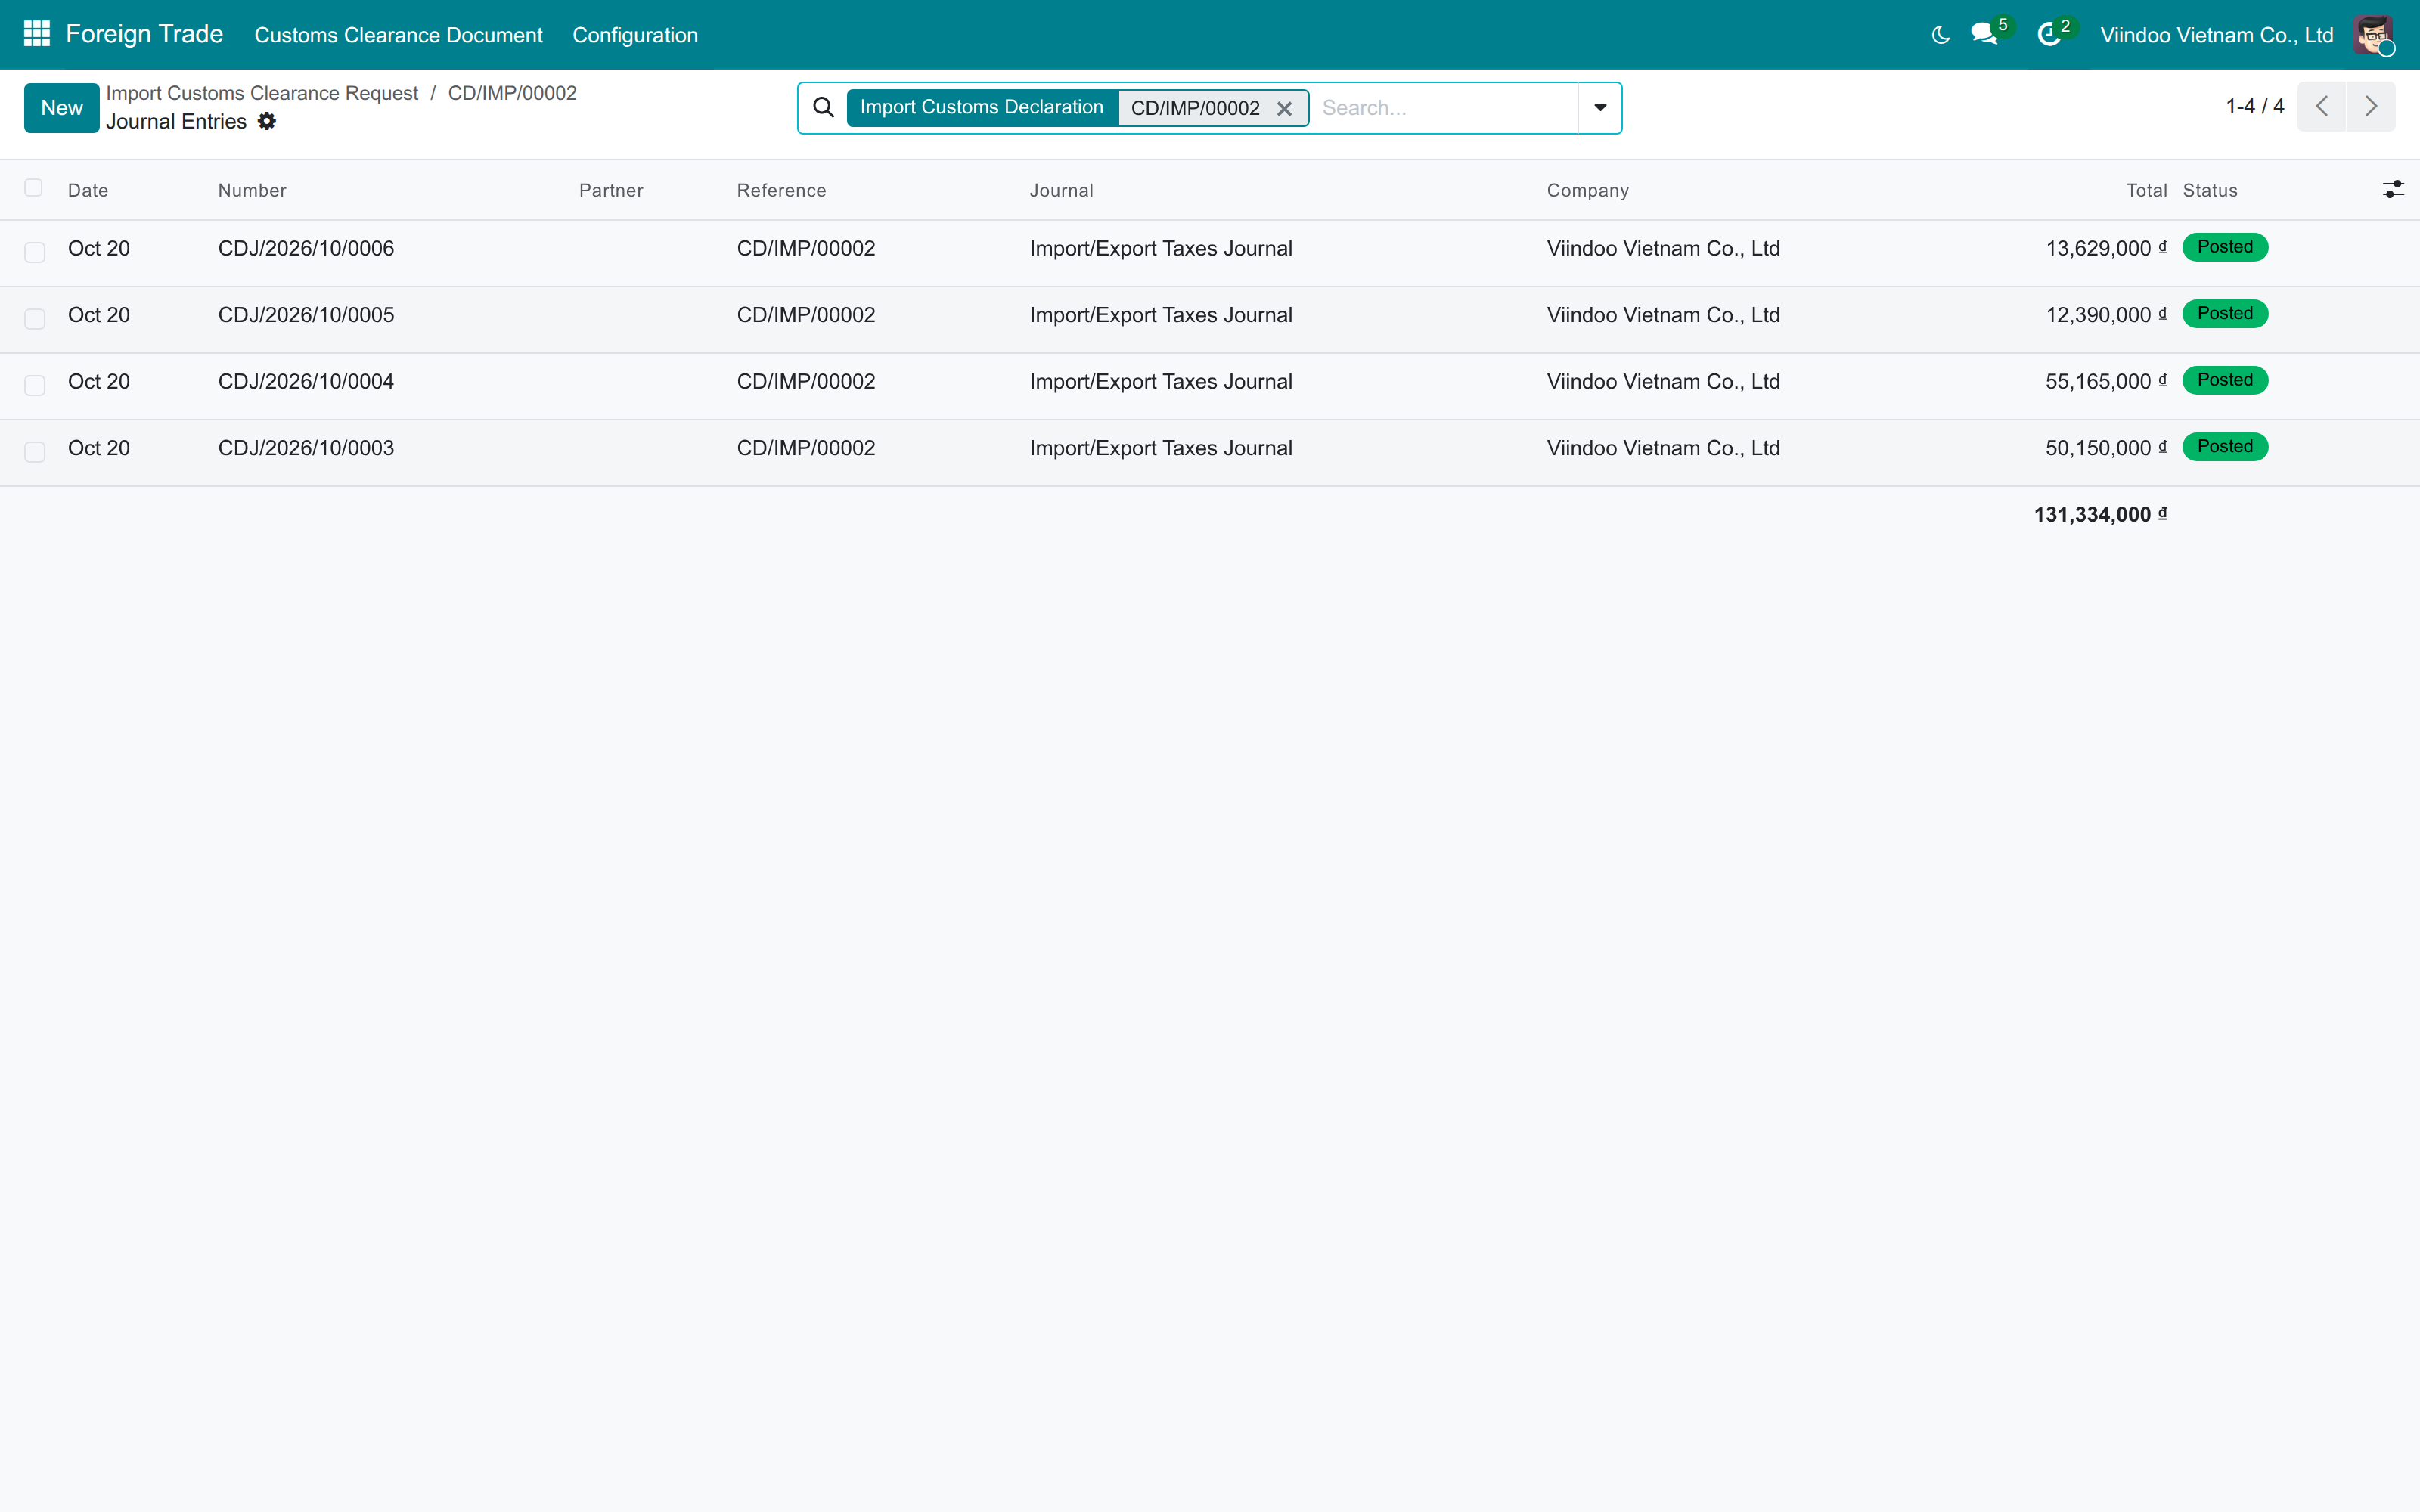Screen dimensions: 2420x1512
Task: Tick checkbox for CDJ/2026/10/0006 row
Action: [35, 252]
